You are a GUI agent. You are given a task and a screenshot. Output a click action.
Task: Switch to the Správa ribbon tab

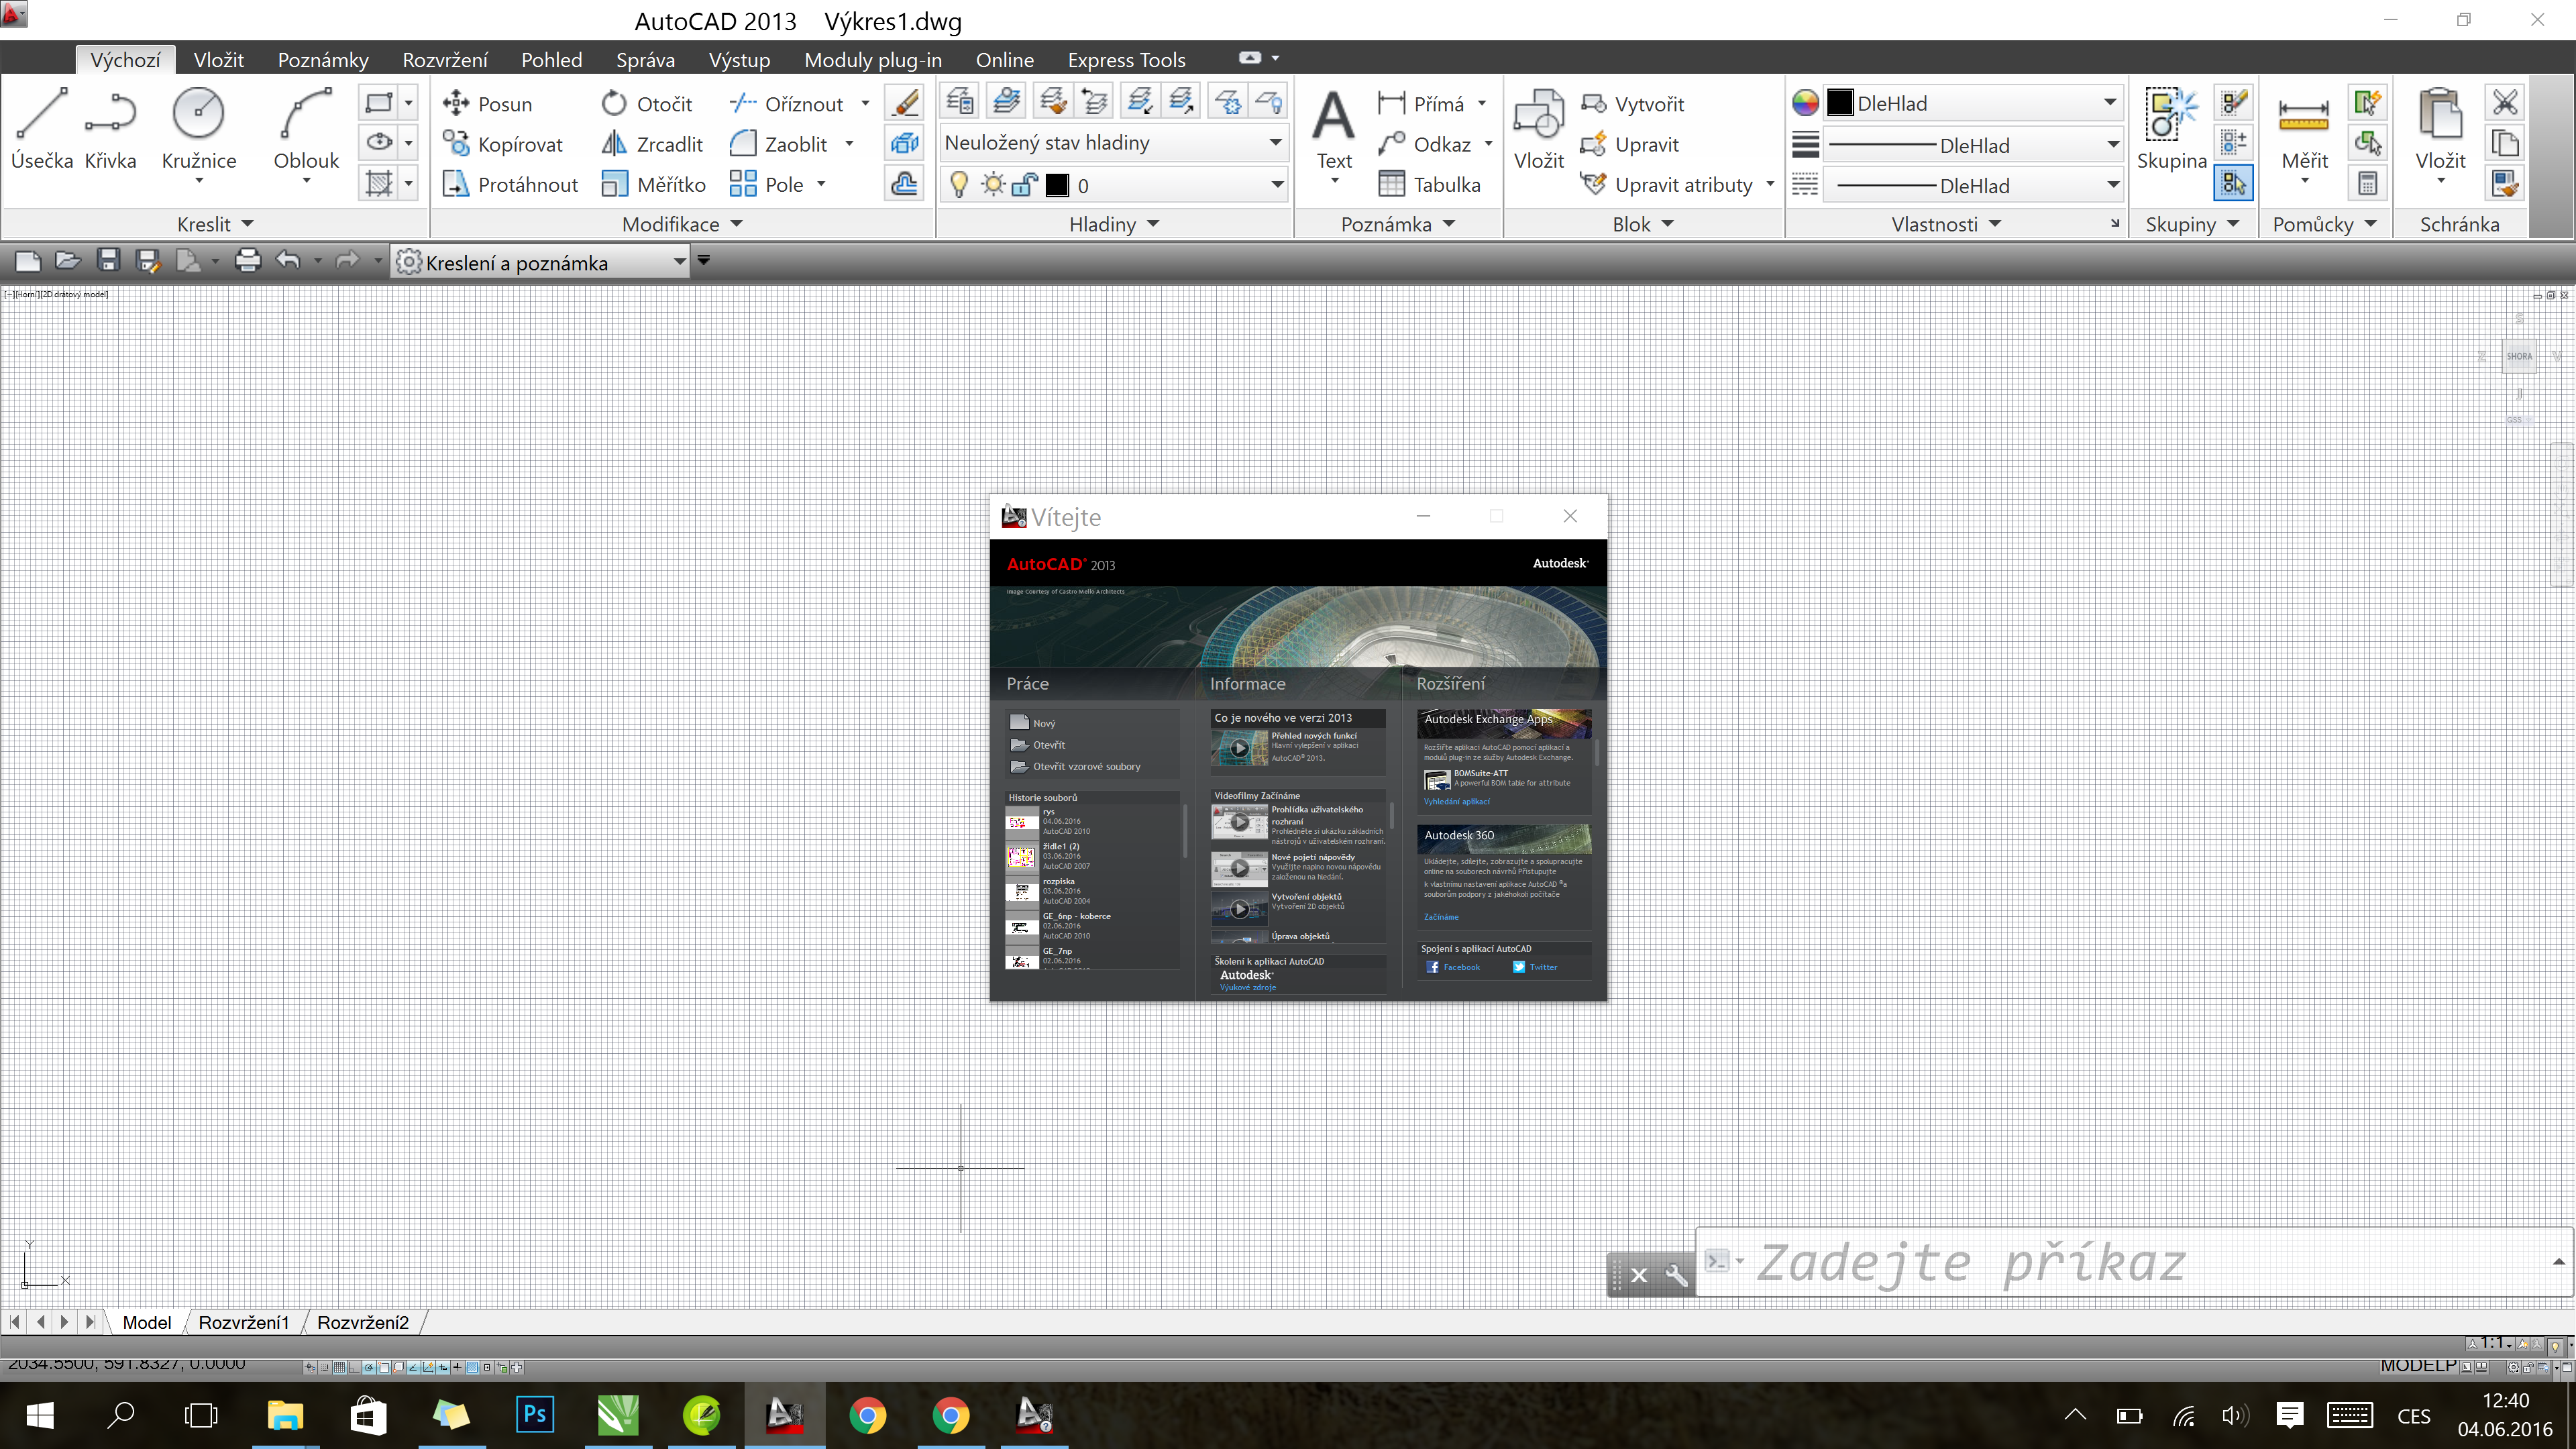pos(645,60)
